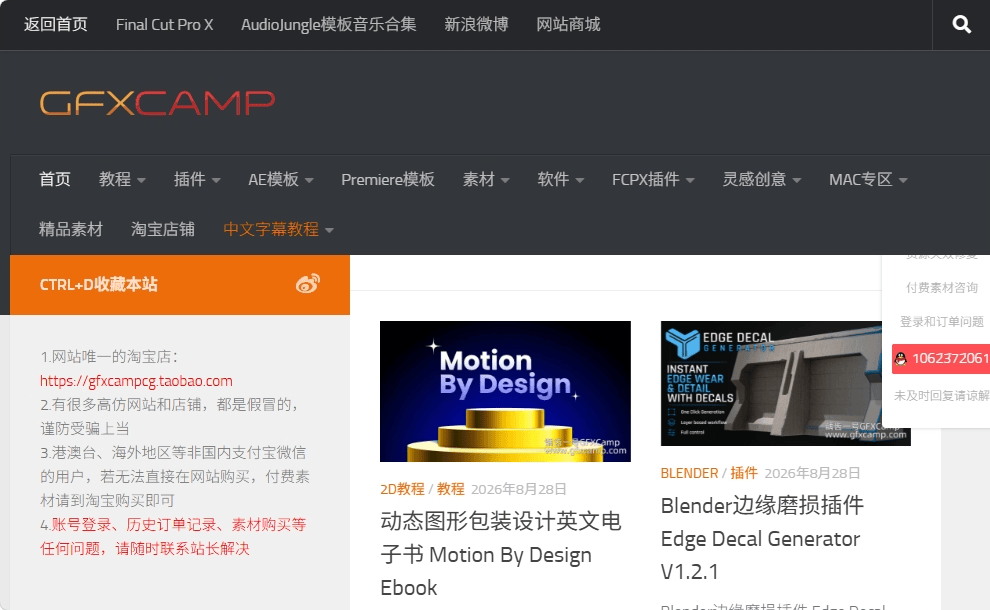This screenshot has height=610, width=990.
Task: Click 登录和订单问题 in floating panel
Action: coord(941,322)
